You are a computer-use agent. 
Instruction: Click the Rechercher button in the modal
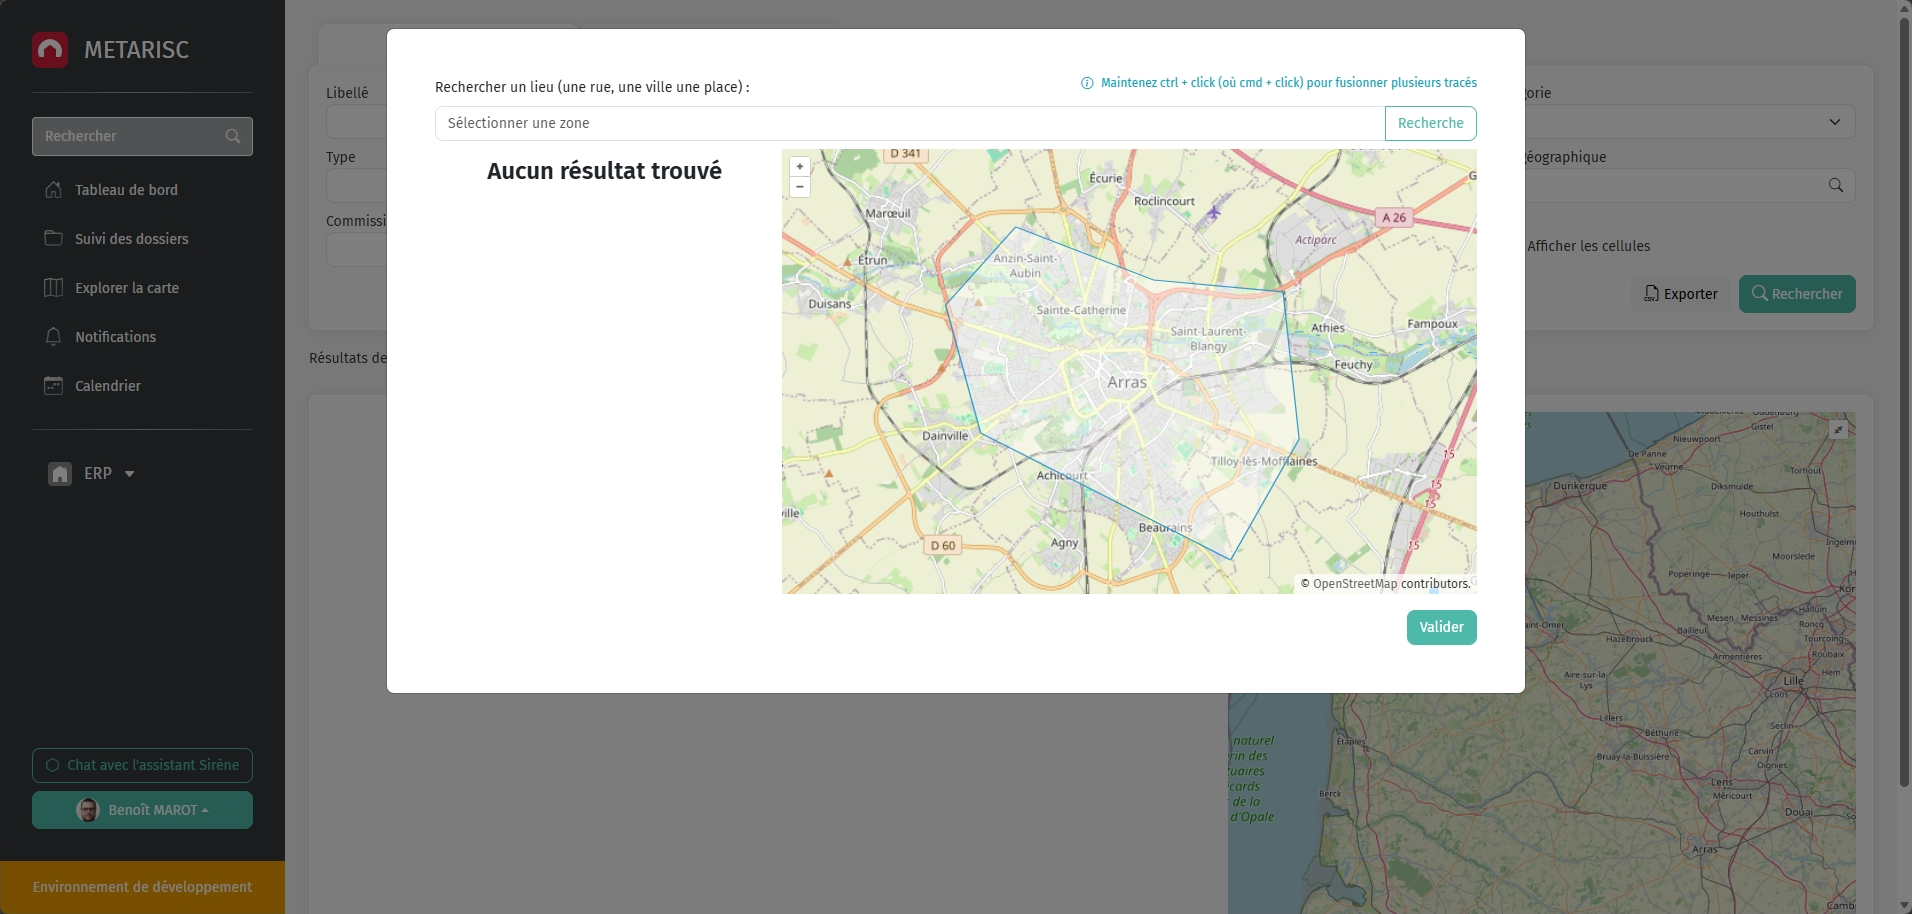1429,123
